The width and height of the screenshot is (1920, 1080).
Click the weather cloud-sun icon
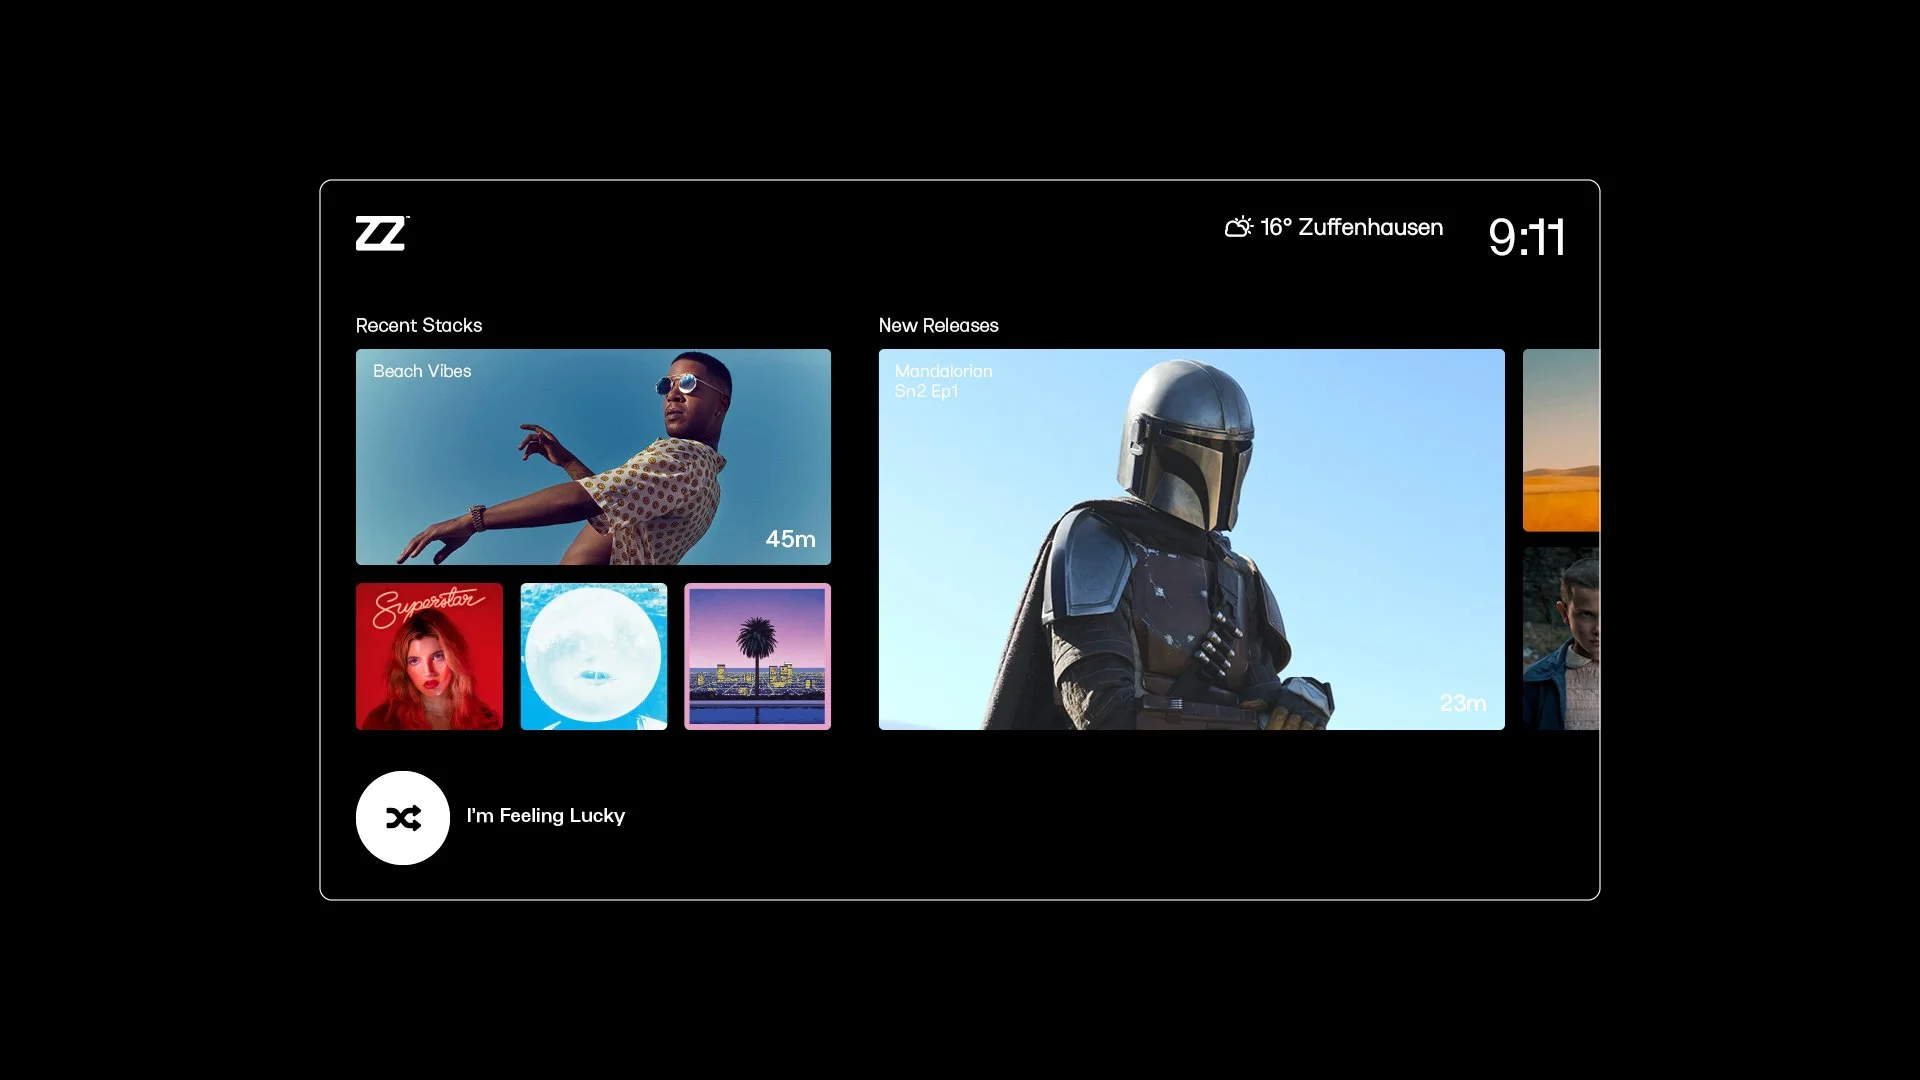[x=1238, y=227]
